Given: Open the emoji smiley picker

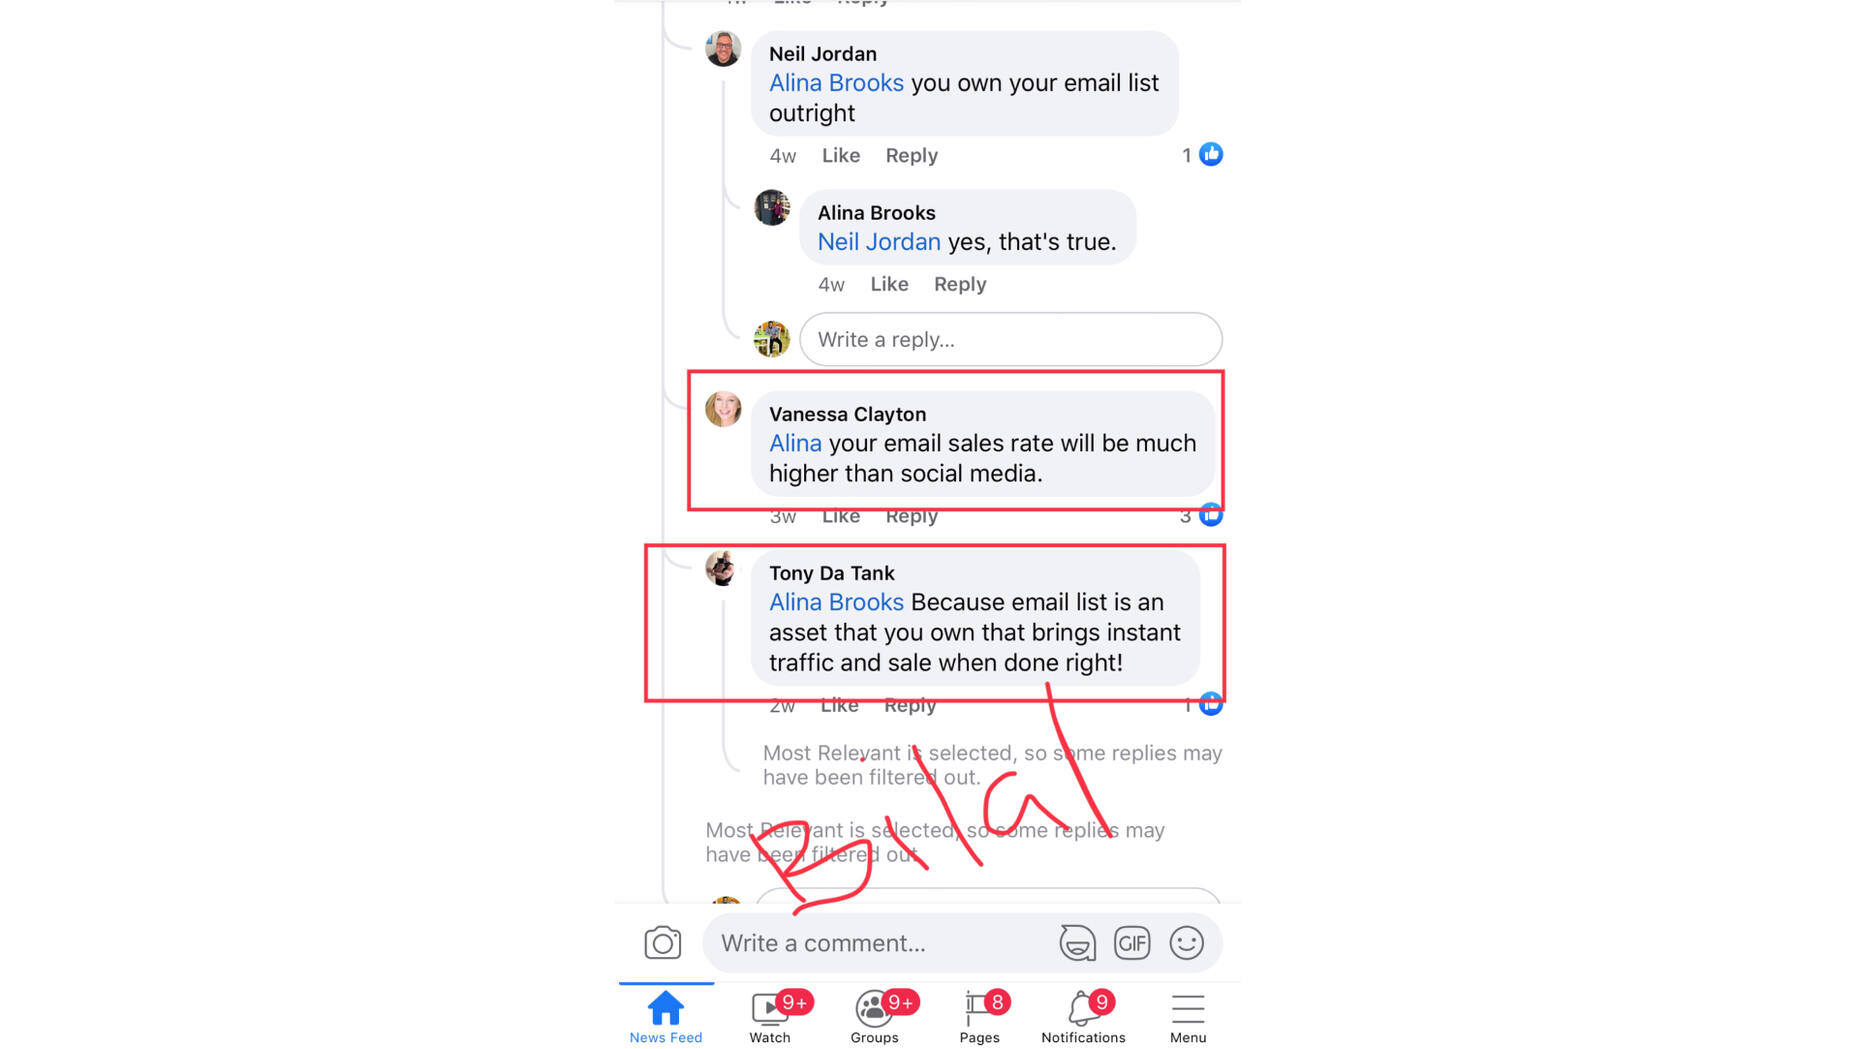Looking at the screenshot, I should (1187, 942).
